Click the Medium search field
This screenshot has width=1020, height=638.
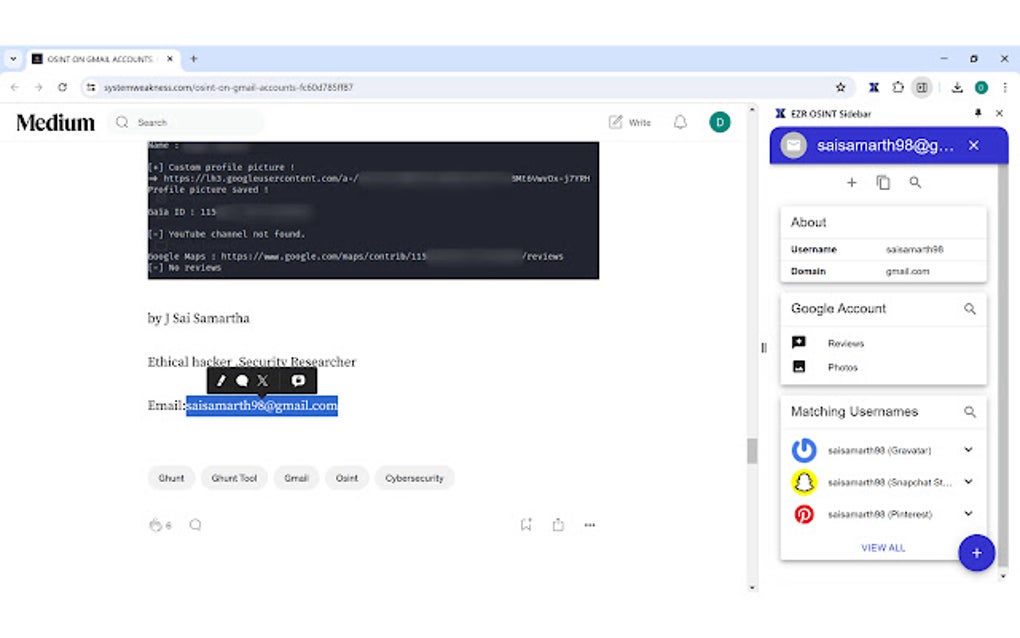(x=187, y=122)
